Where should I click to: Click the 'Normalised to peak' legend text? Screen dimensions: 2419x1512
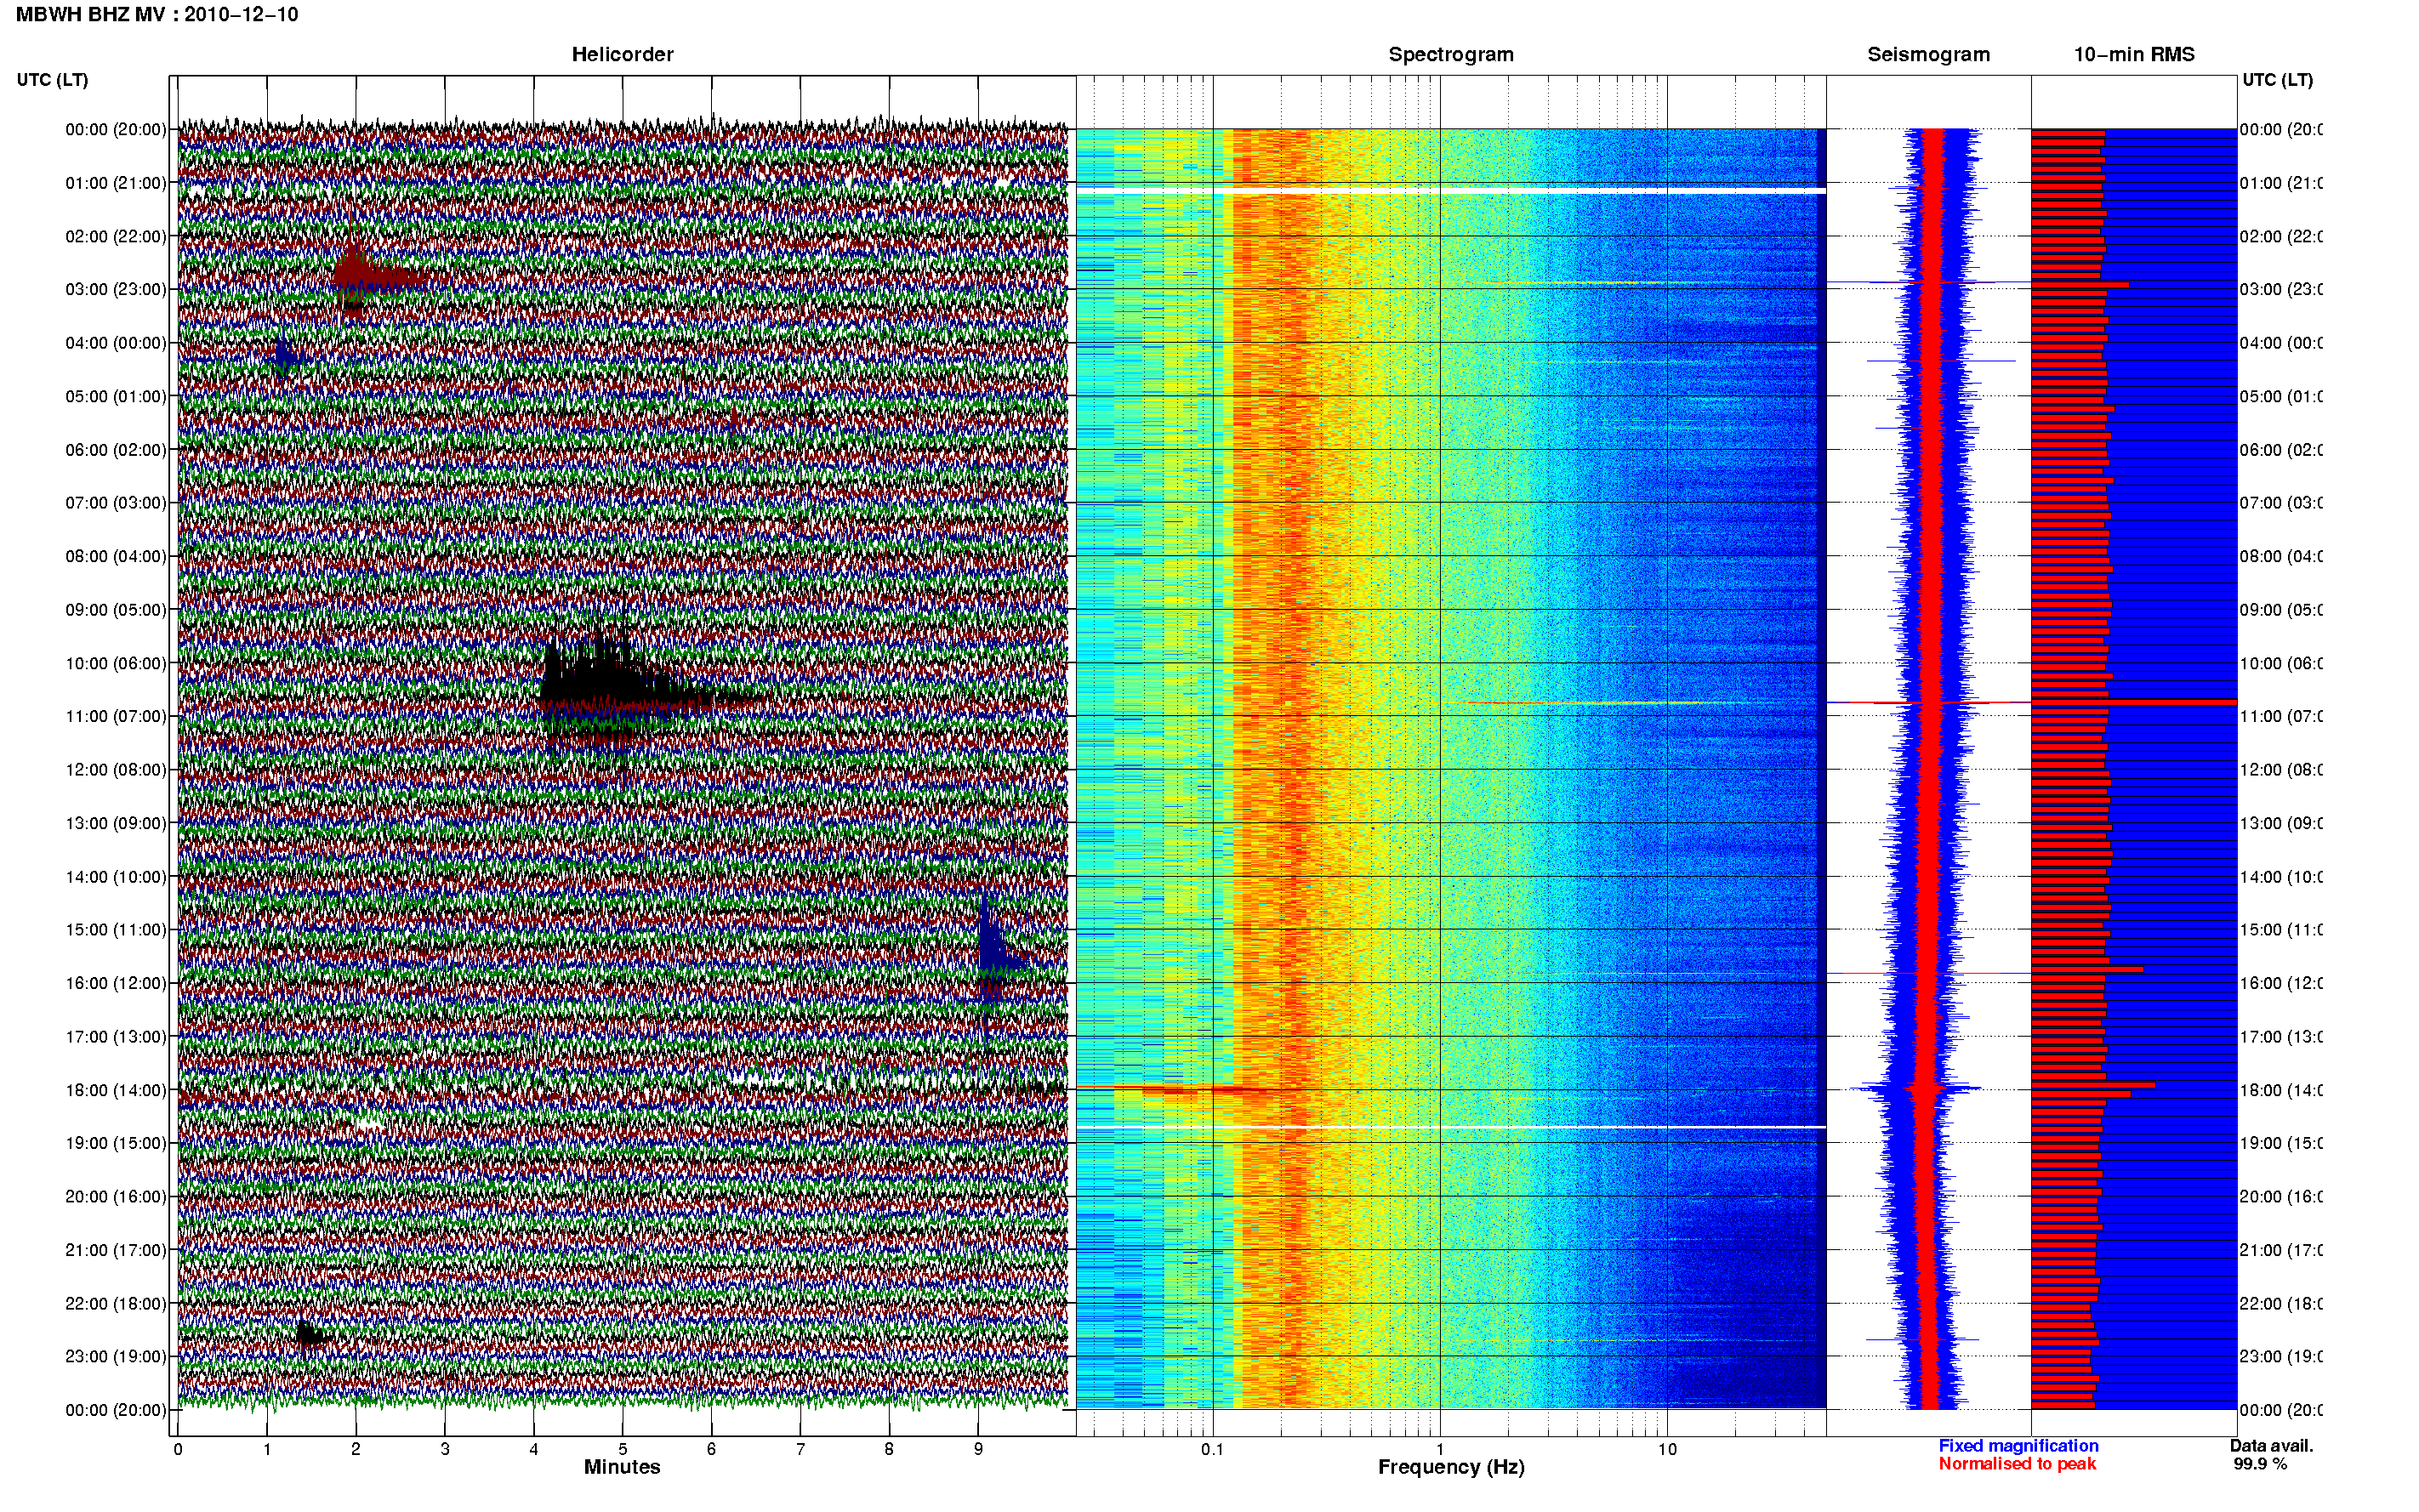point(2017,1464)
